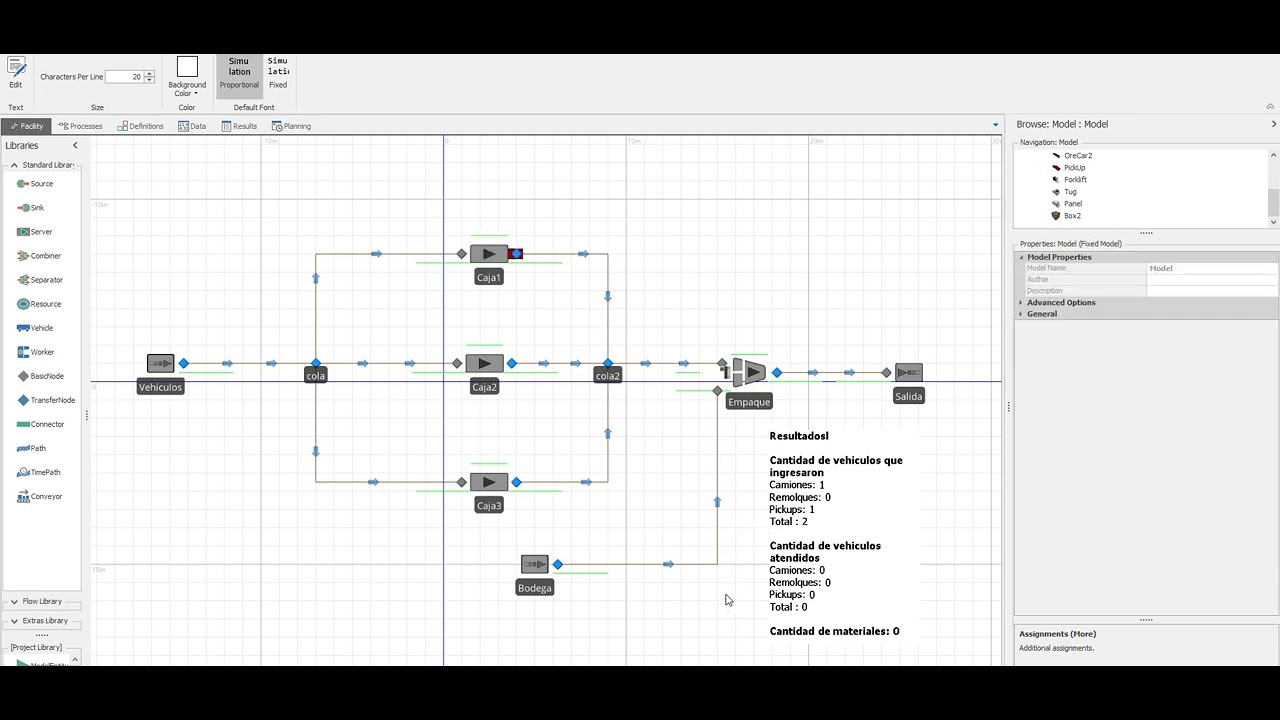Open the Background Color swatch
1280x720 pixels.
(x=187, y=67)
